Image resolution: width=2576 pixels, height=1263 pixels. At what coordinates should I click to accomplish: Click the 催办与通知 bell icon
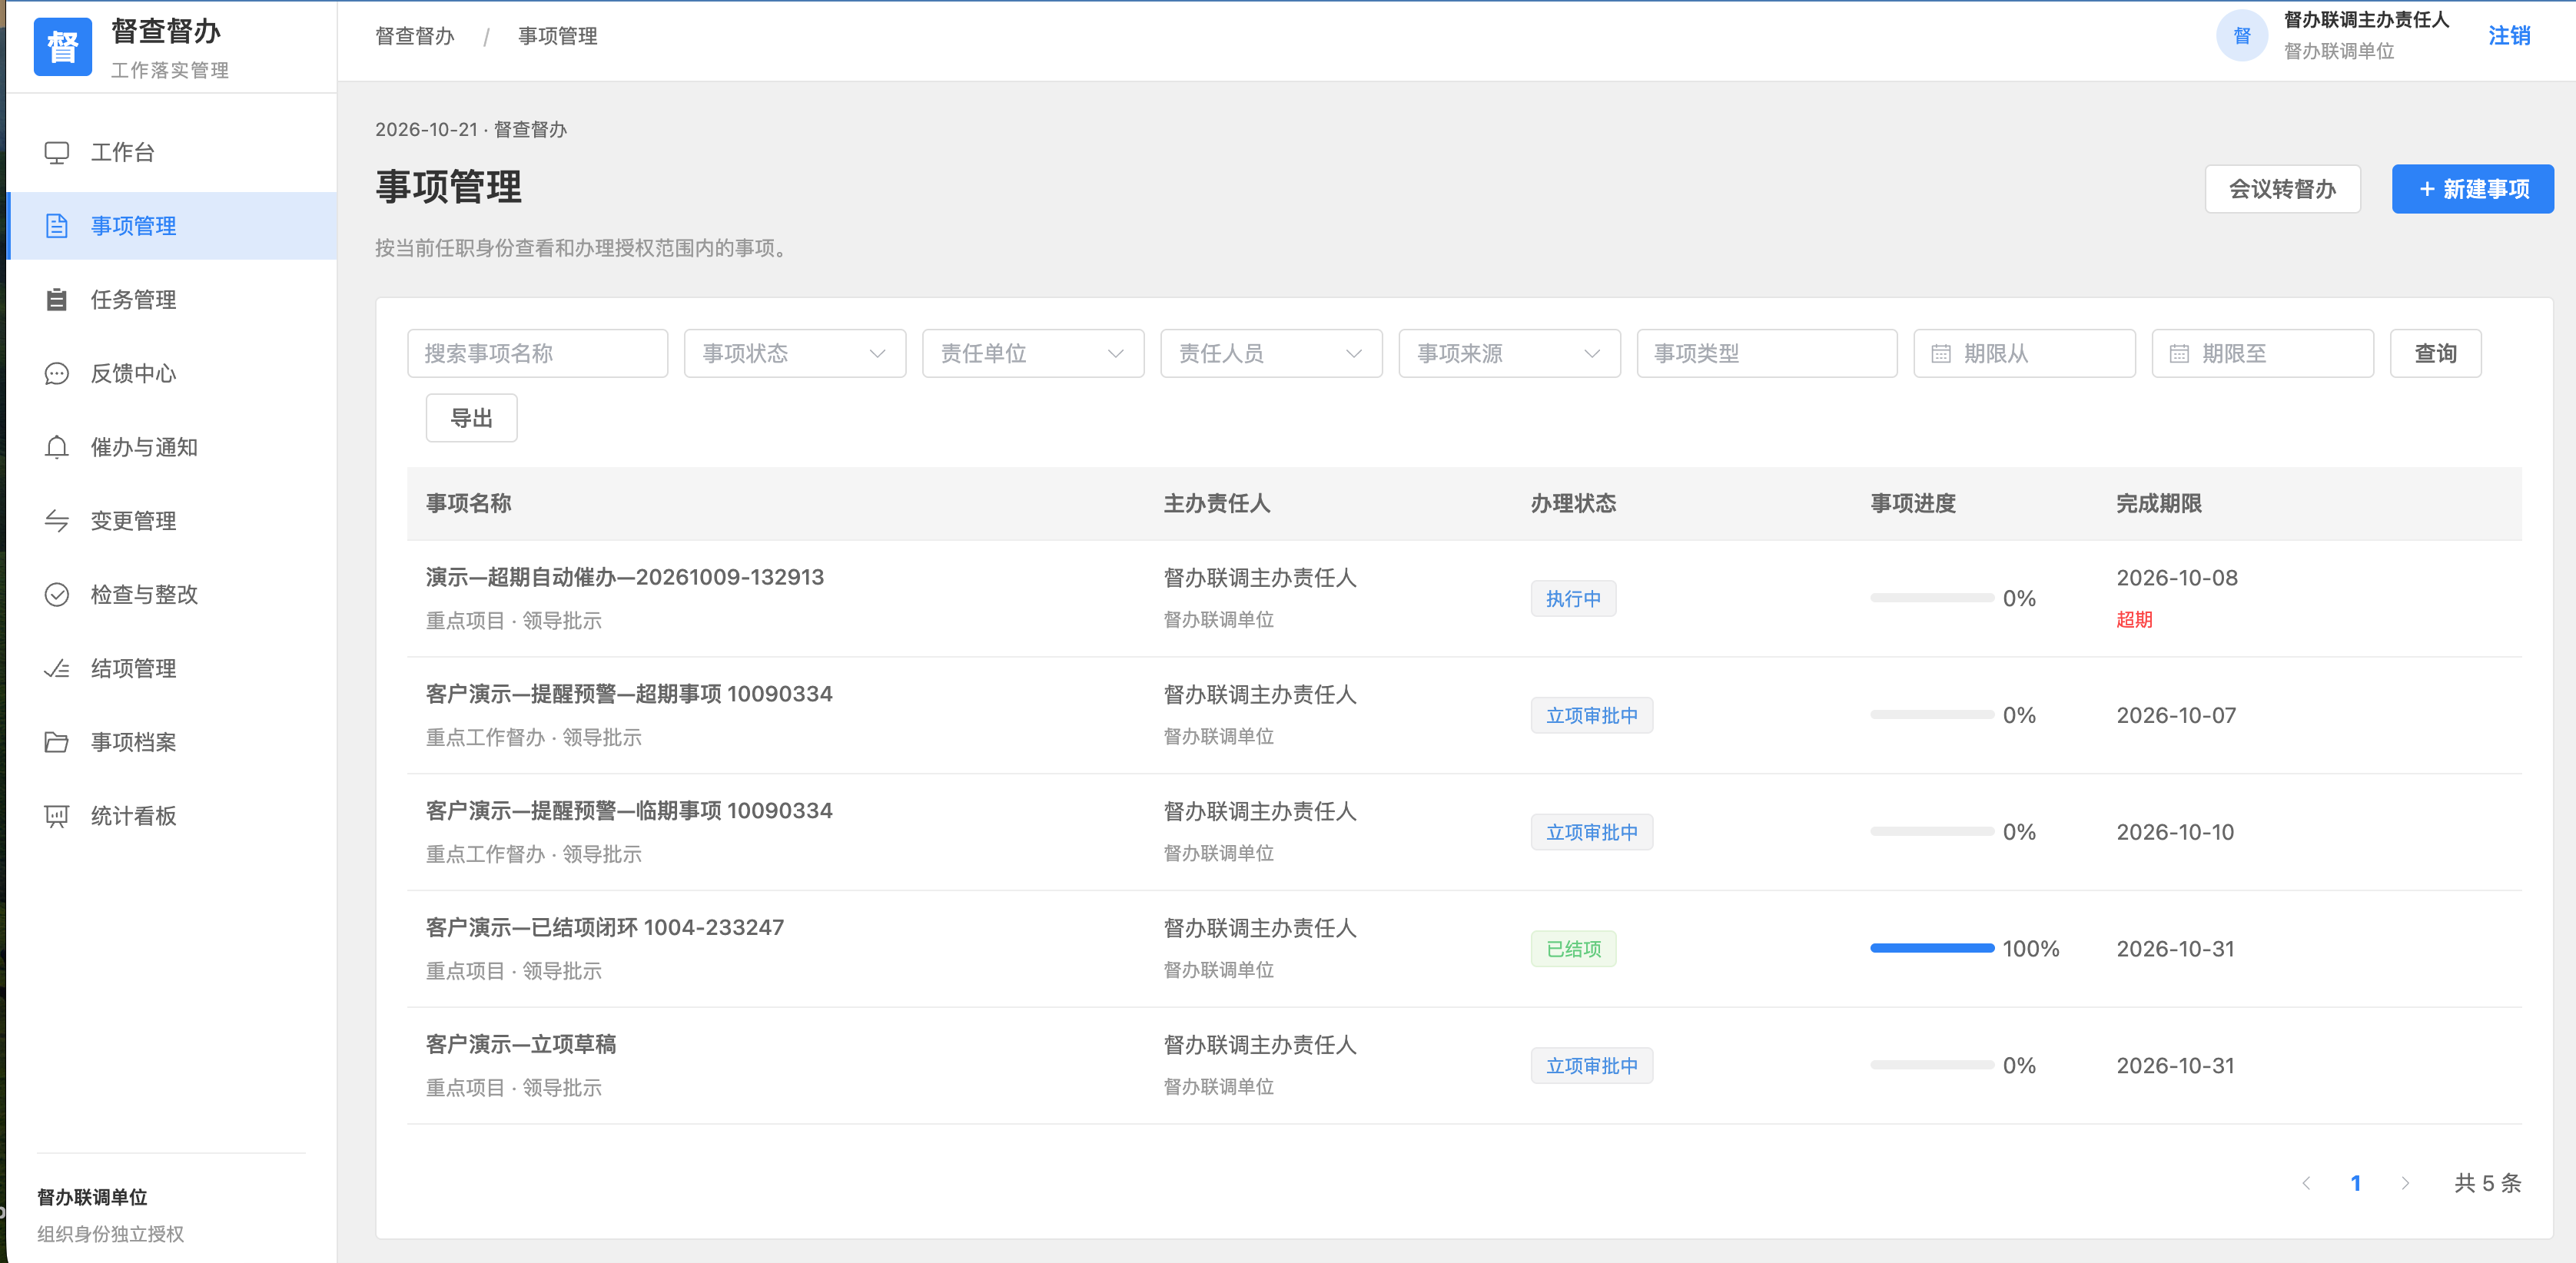pos(57,447)
